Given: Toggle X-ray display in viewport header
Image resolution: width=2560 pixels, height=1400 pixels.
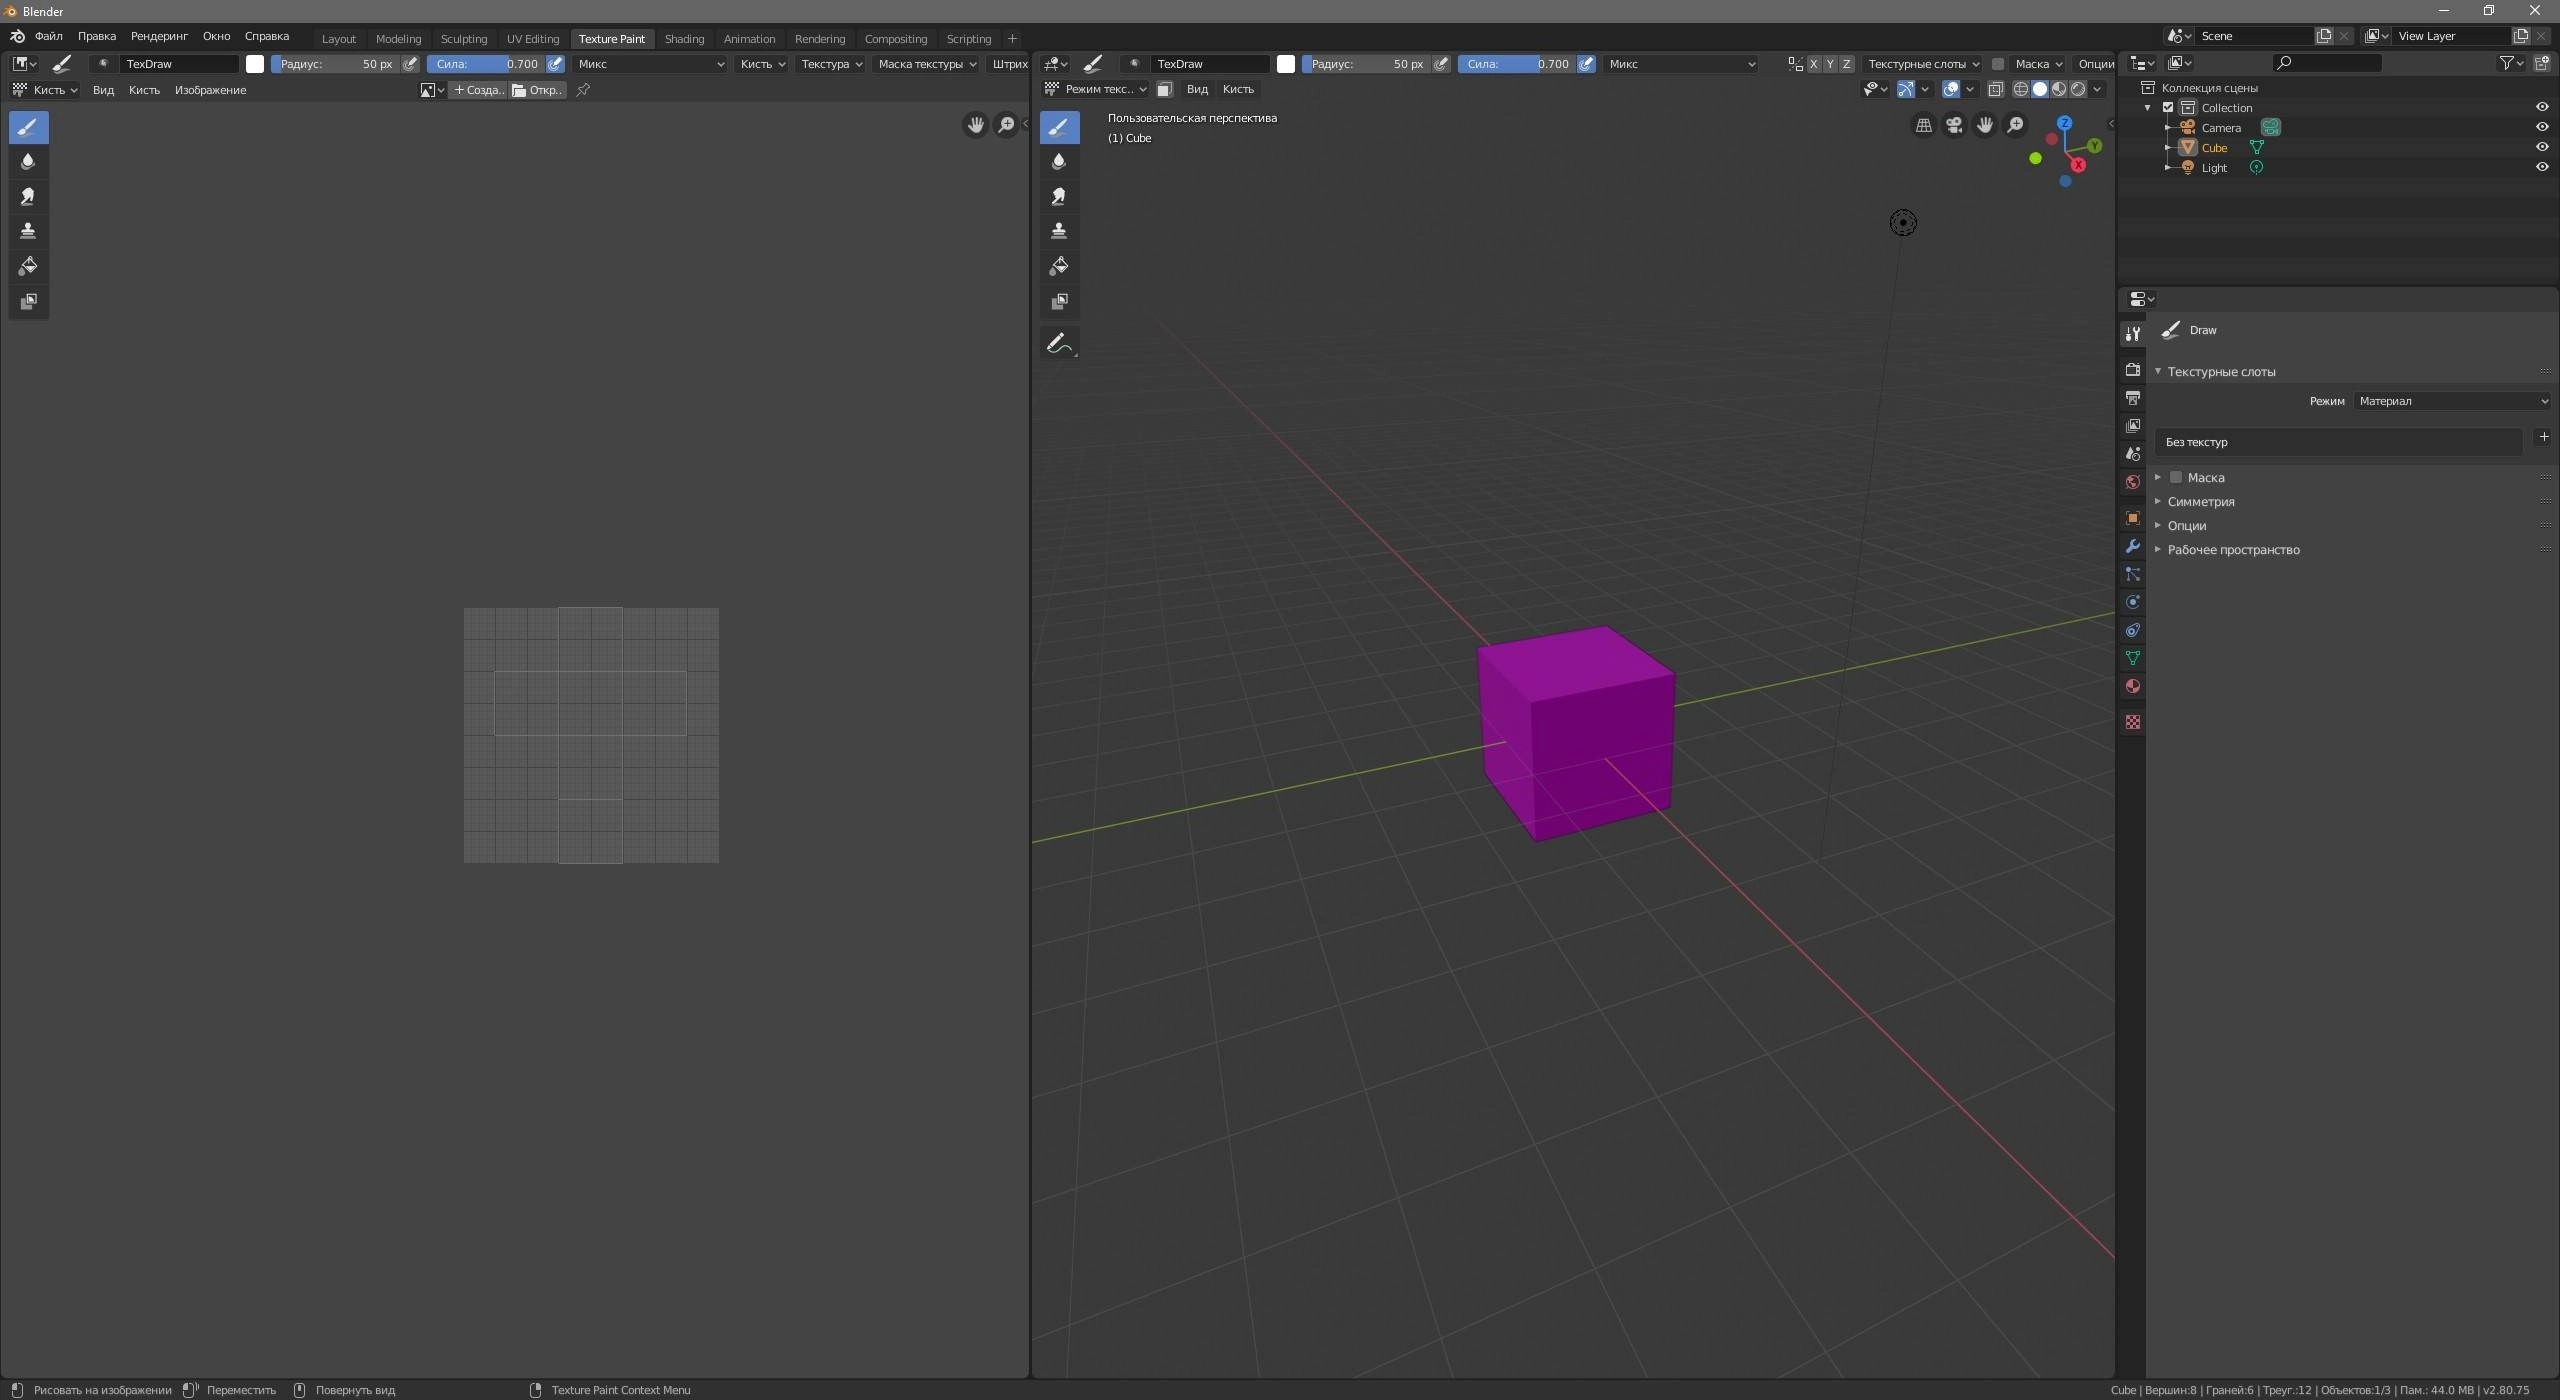Looking at the screenshot, I should coord(1995,89).
